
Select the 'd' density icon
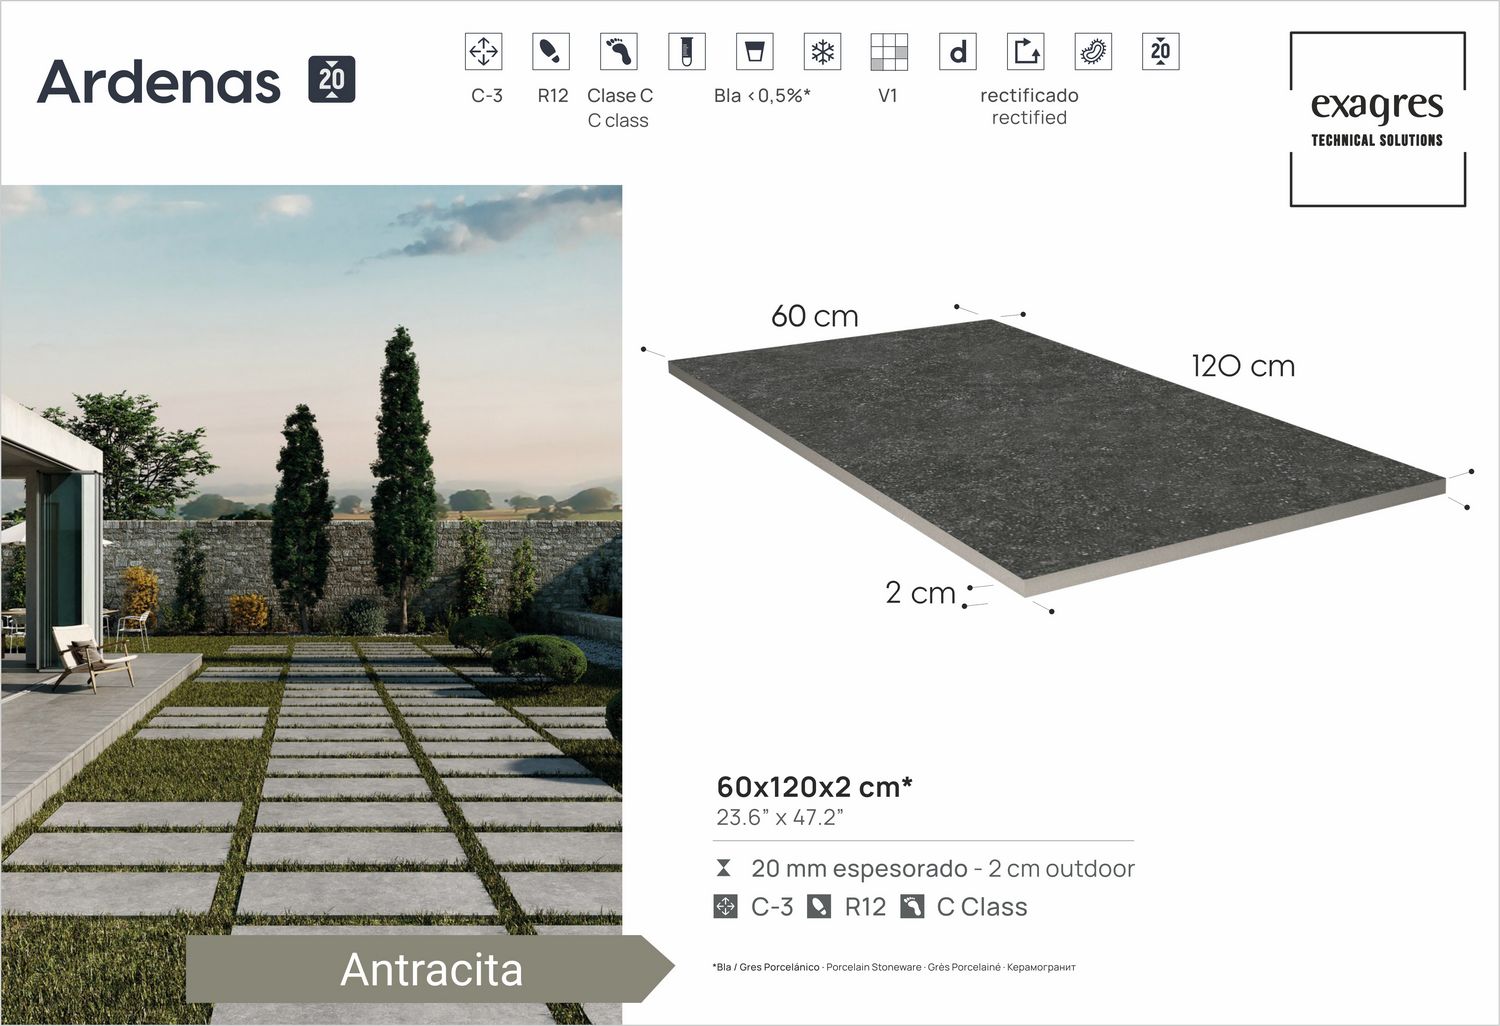[955, 50]
